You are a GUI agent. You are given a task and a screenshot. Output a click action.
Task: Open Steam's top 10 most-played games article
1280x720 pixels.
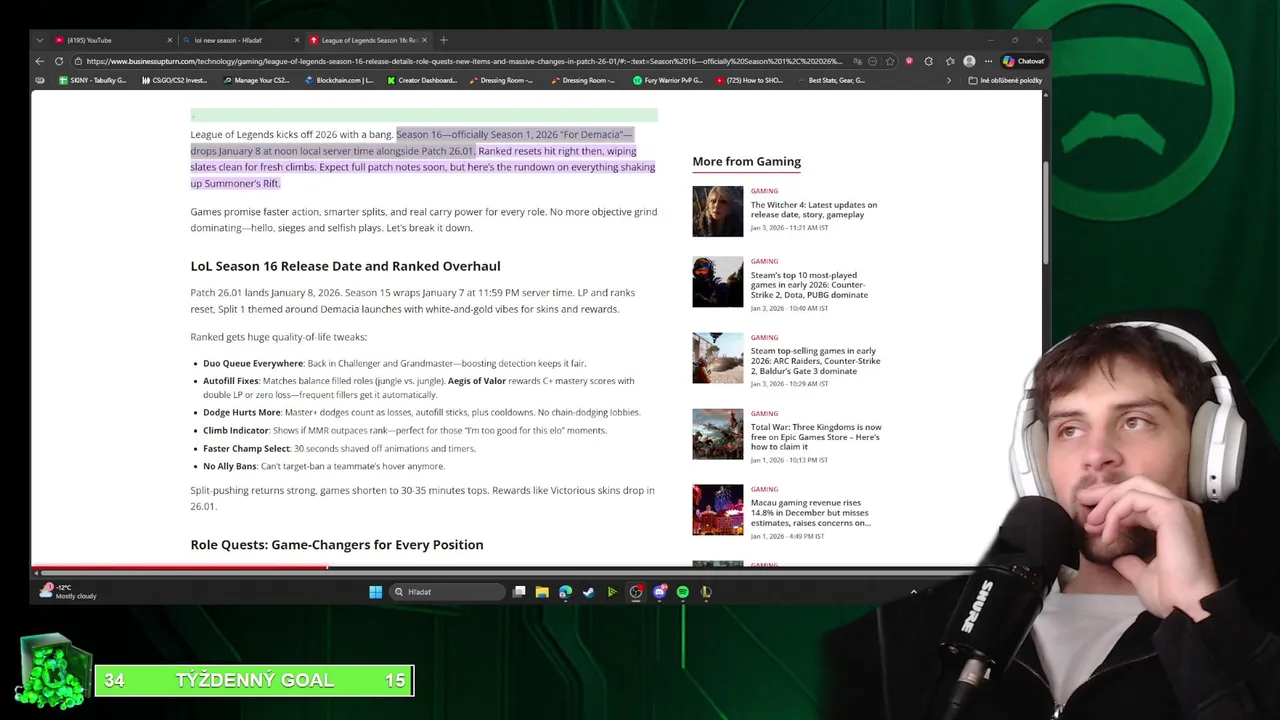pos(809,285)
